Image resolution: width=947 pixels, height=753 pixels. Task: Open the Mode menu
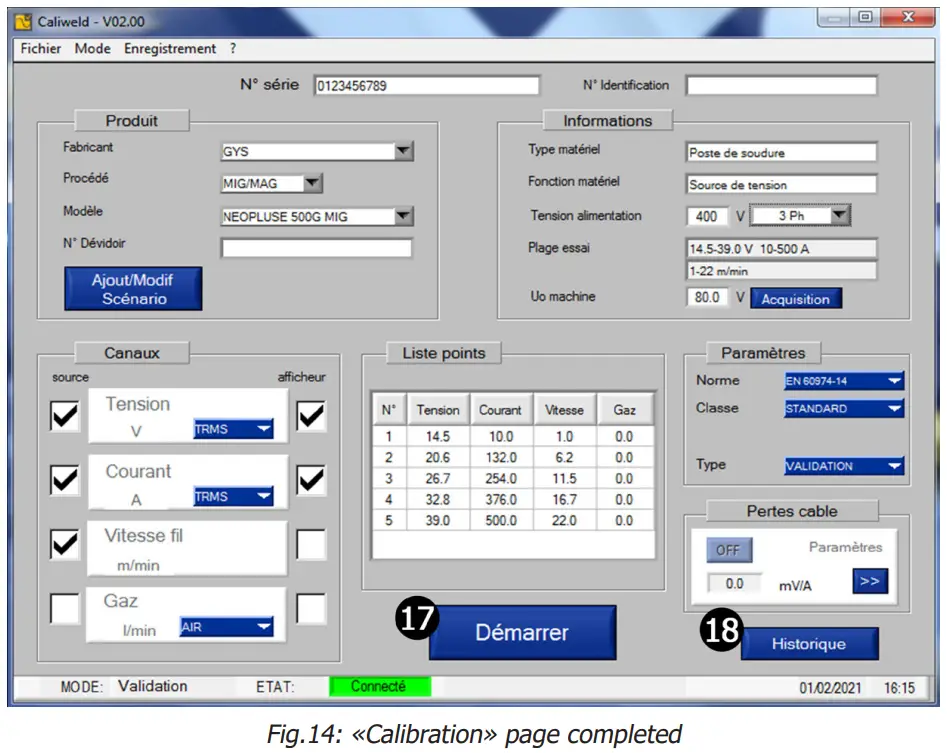[92, 48]
